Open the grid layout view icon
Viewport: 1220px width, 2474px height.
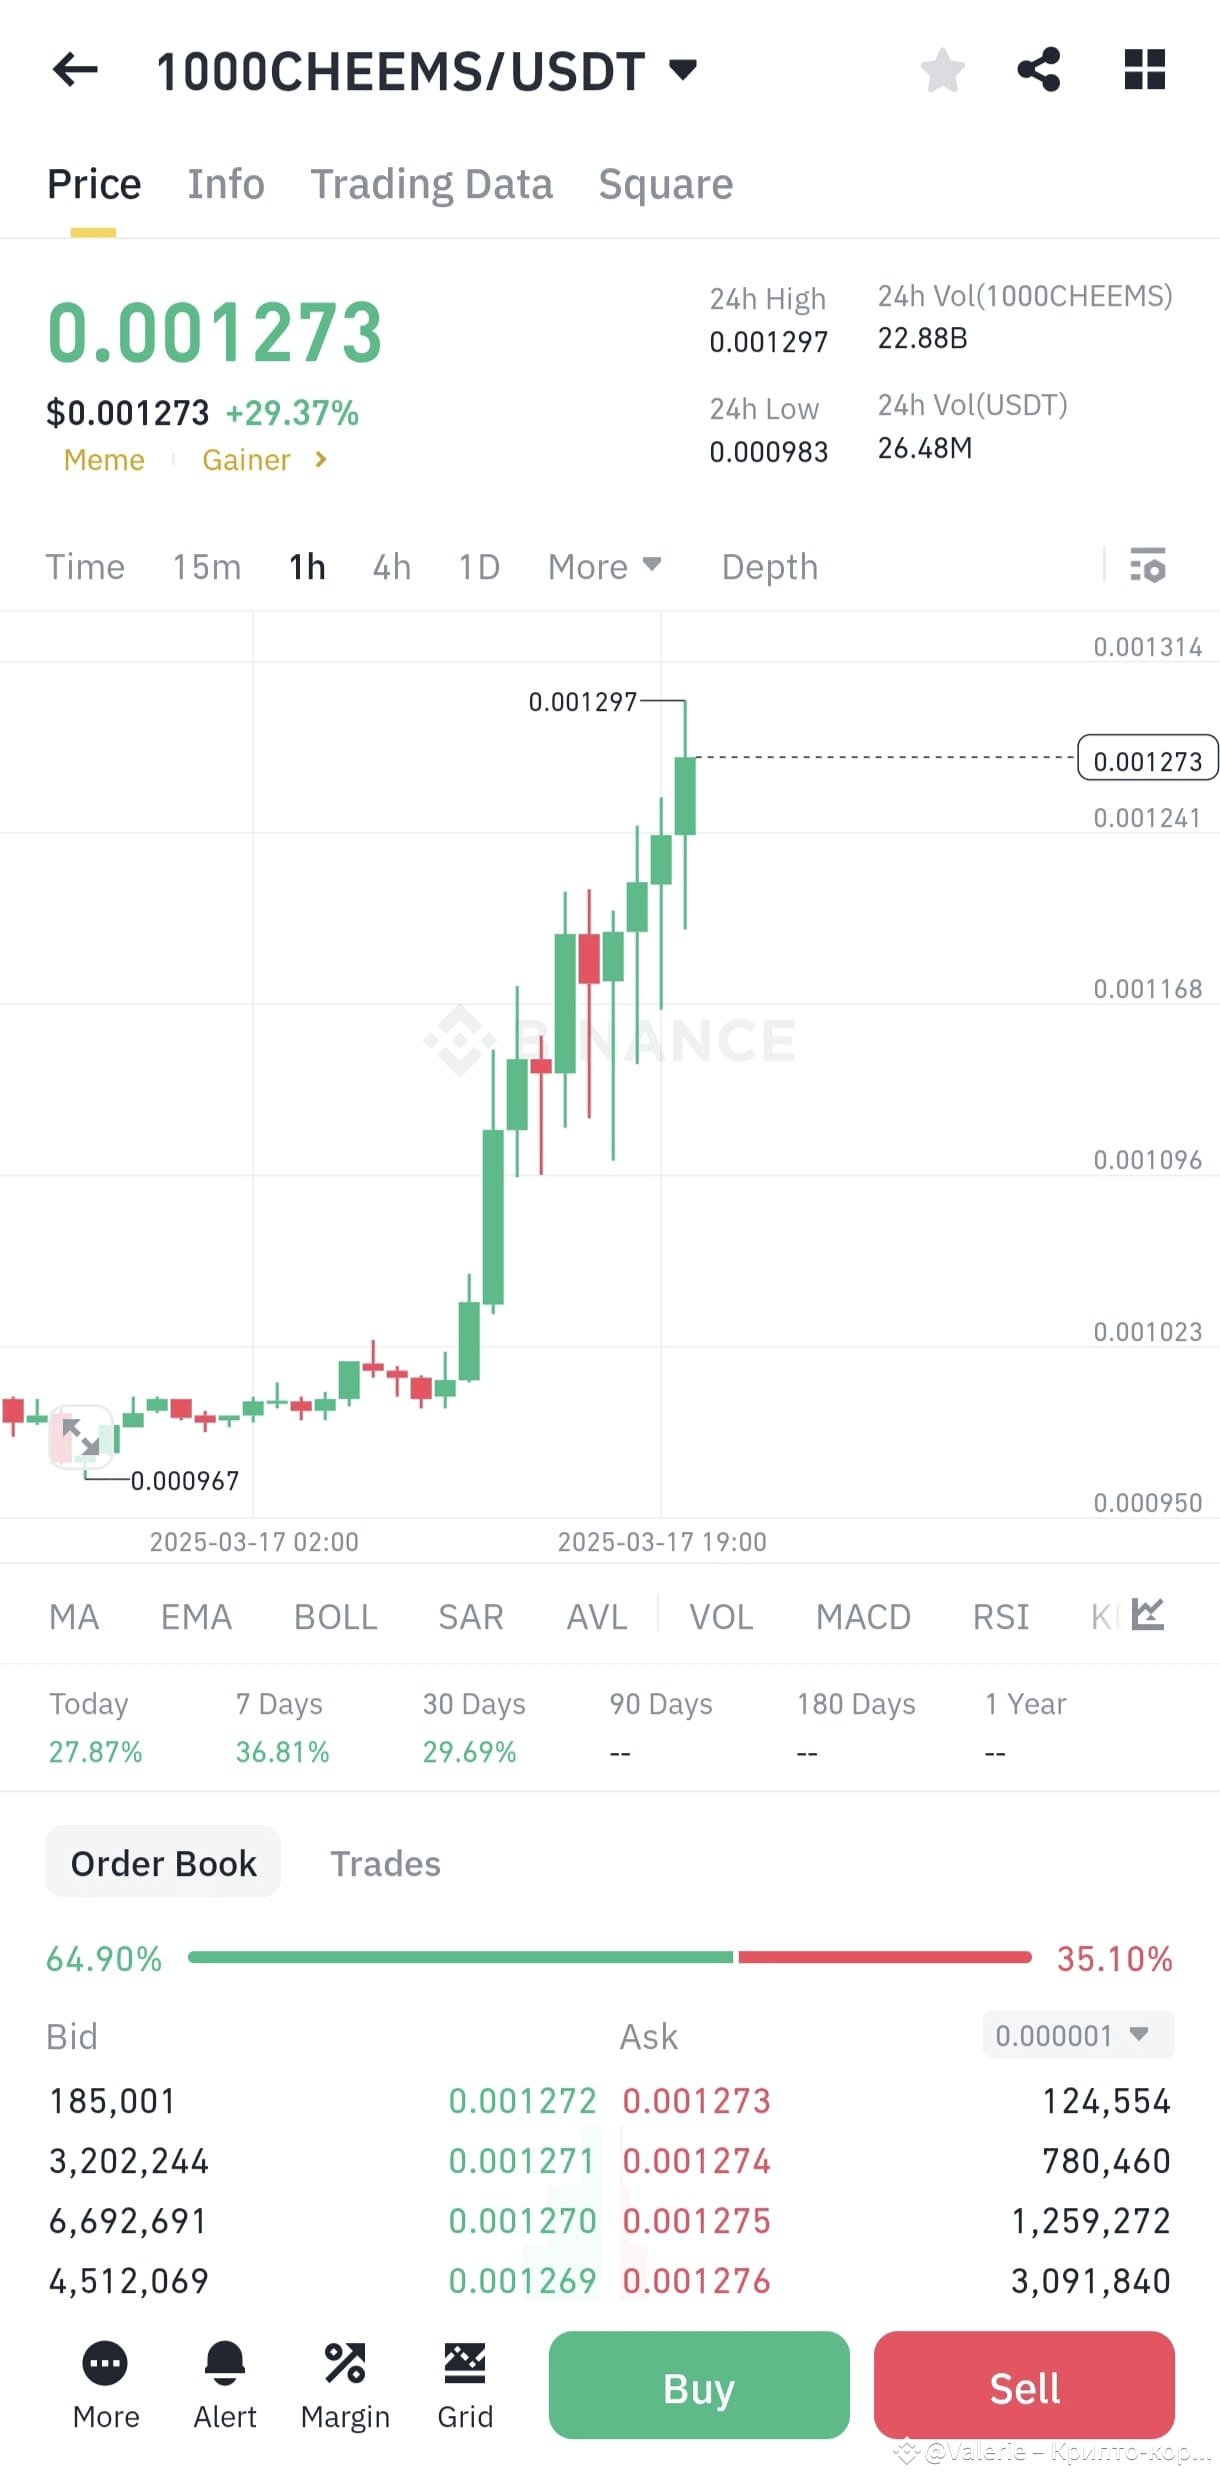(1144, 69)
